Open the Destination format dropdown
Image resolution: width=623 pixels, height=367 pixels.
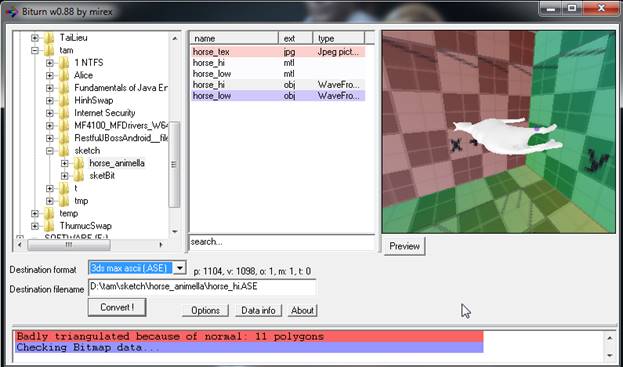[x=180, y=268]
